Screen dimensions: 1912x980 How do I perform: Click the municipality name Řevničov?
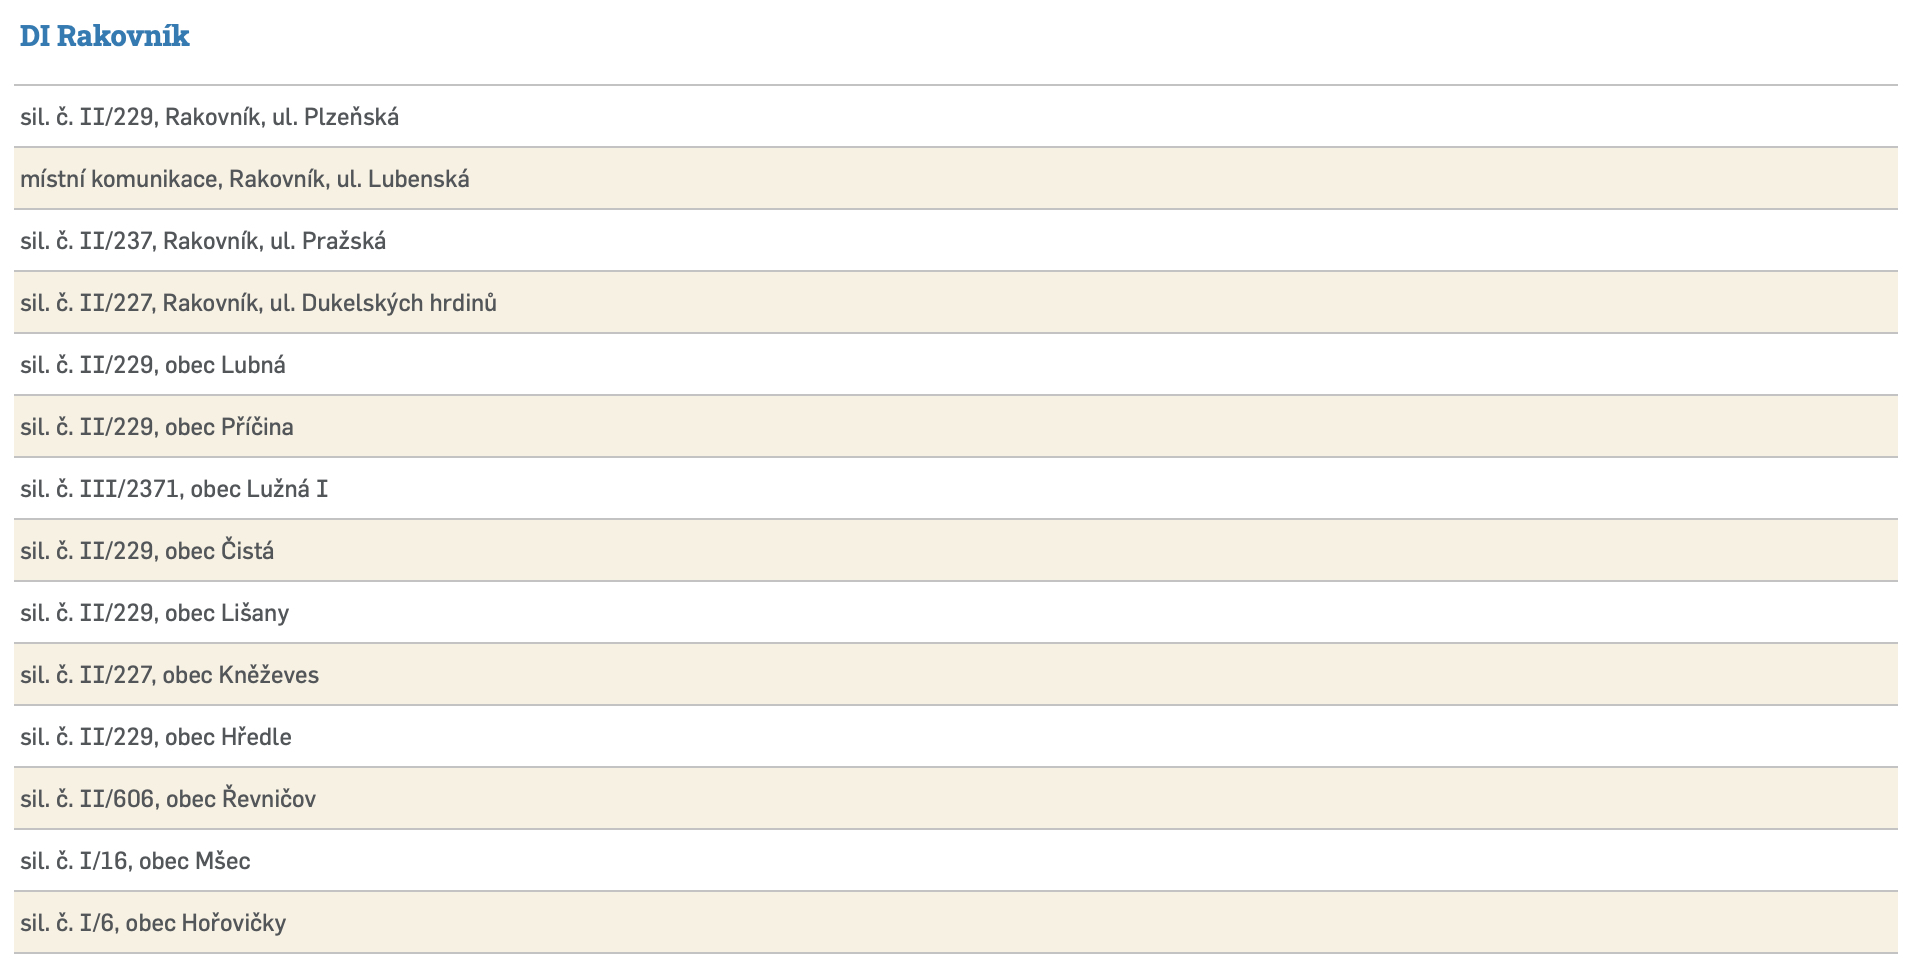coord(269,799)
